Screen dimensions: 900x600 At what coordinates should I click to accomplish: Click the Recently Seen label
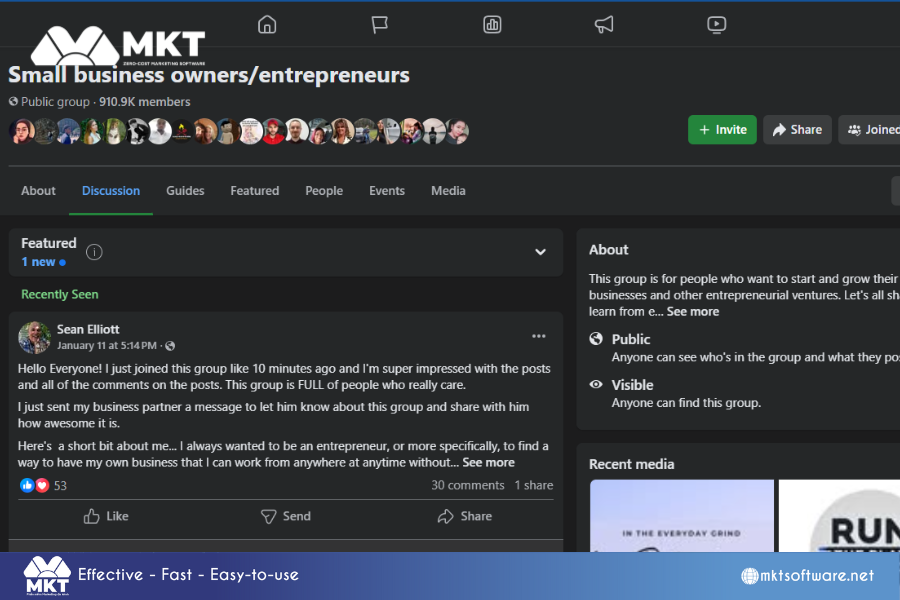60,294
